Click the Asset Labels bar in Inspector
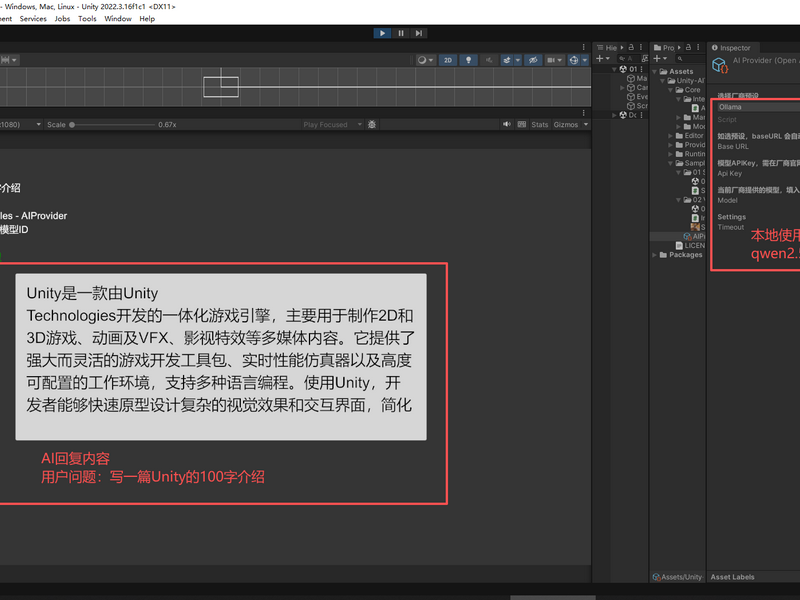Screen dimensions: 800x600 [x=754, y=577]
